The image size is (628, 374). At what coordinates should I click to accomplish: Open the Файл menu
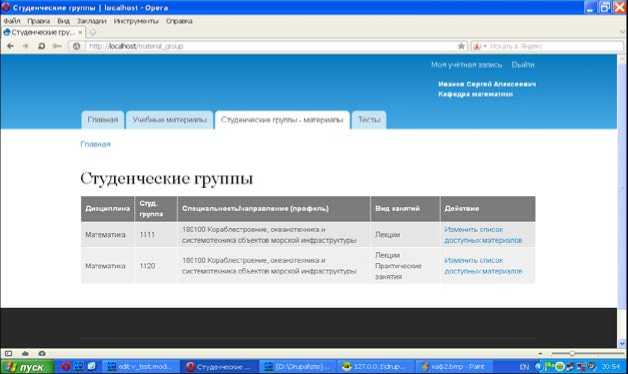tap(12, 21)
